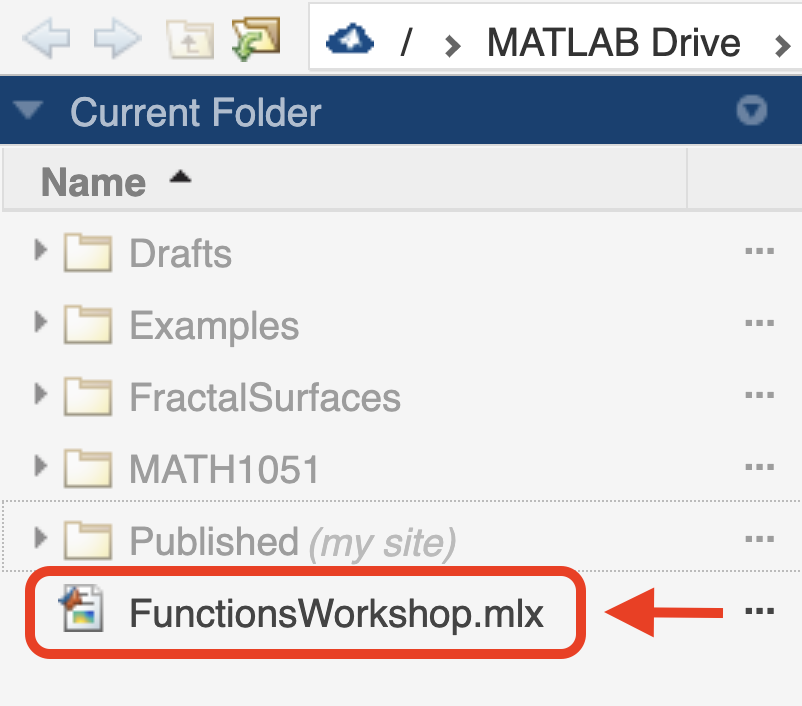The image size is (802, 706).
Task: Open ellipsis menu for Drafts folder
Action: click(x=760, y=251)
